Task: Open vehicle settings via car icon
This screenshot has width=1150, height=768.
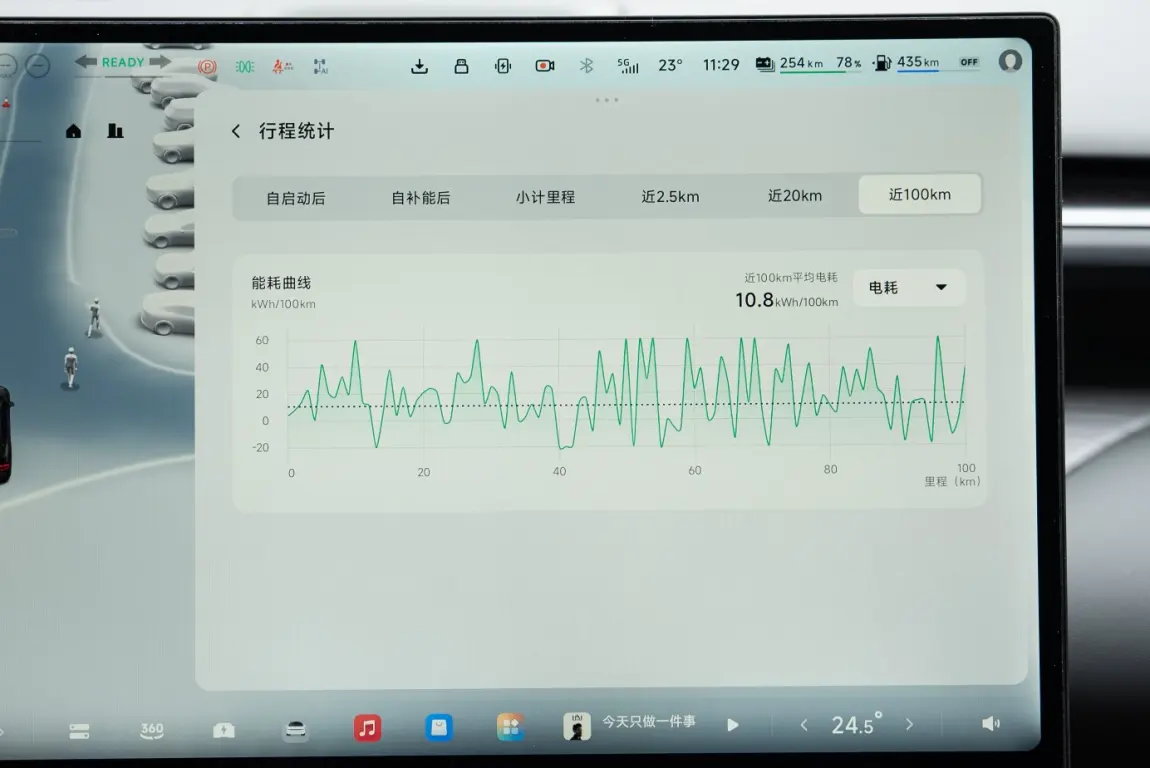Action: pos(295,729)
